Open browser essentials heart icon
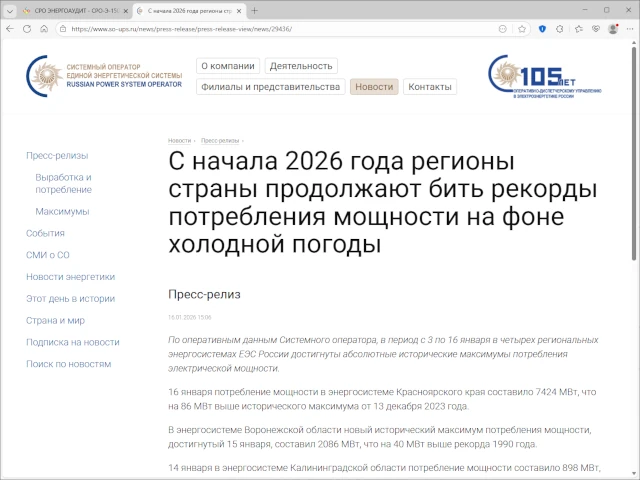This screenshot has height=480, width=640. pyautogui.click(x=596, y=29)
